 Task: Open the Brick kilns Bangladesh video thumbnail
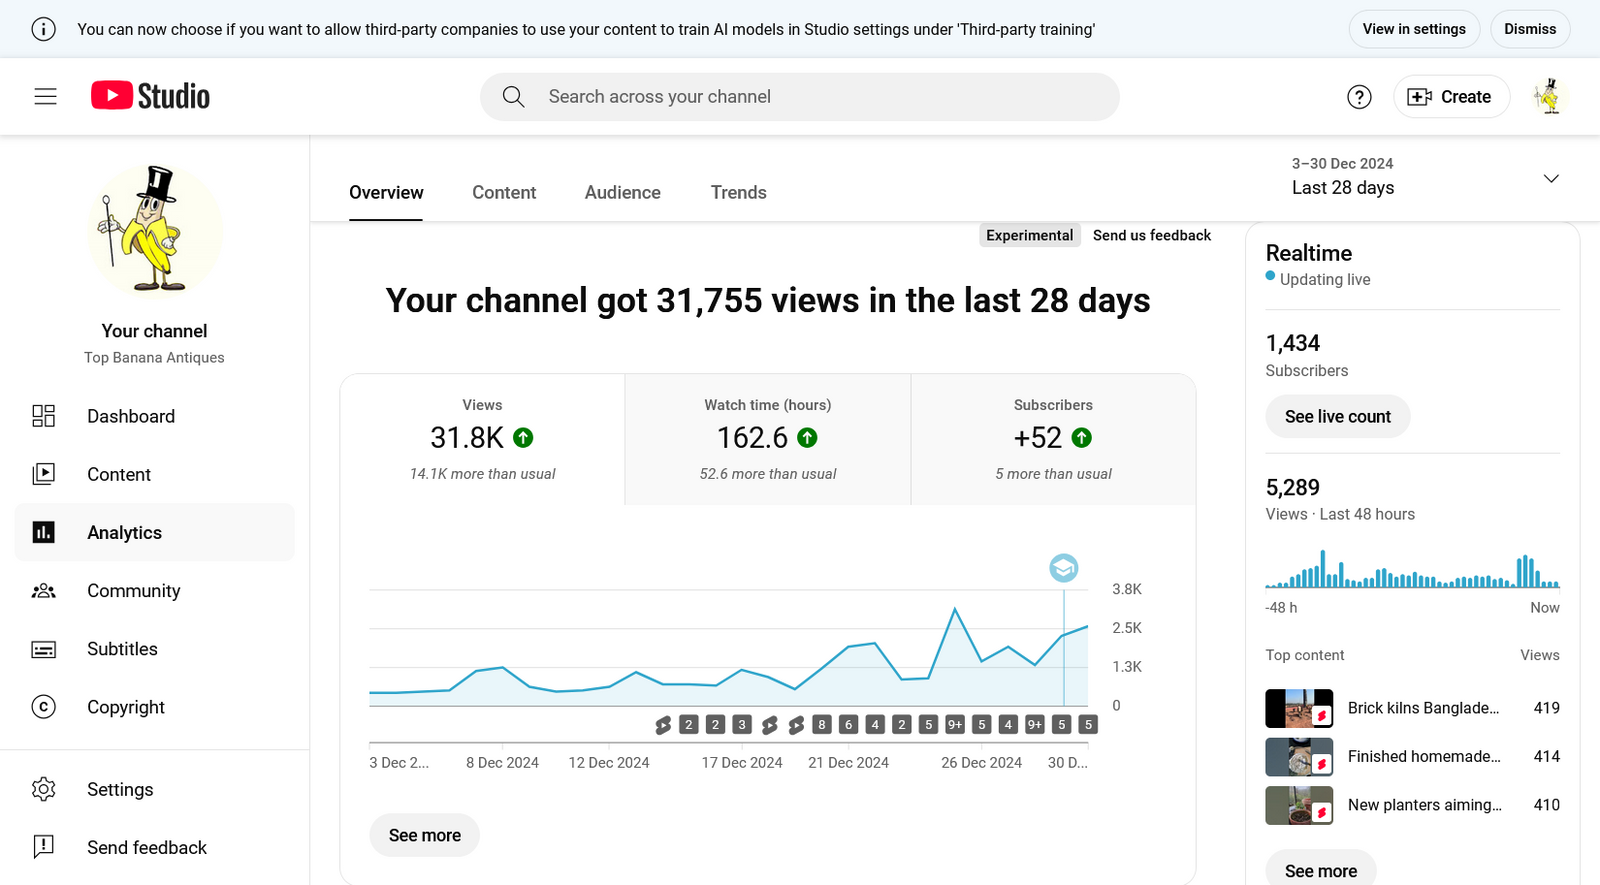click(1298, 708)
